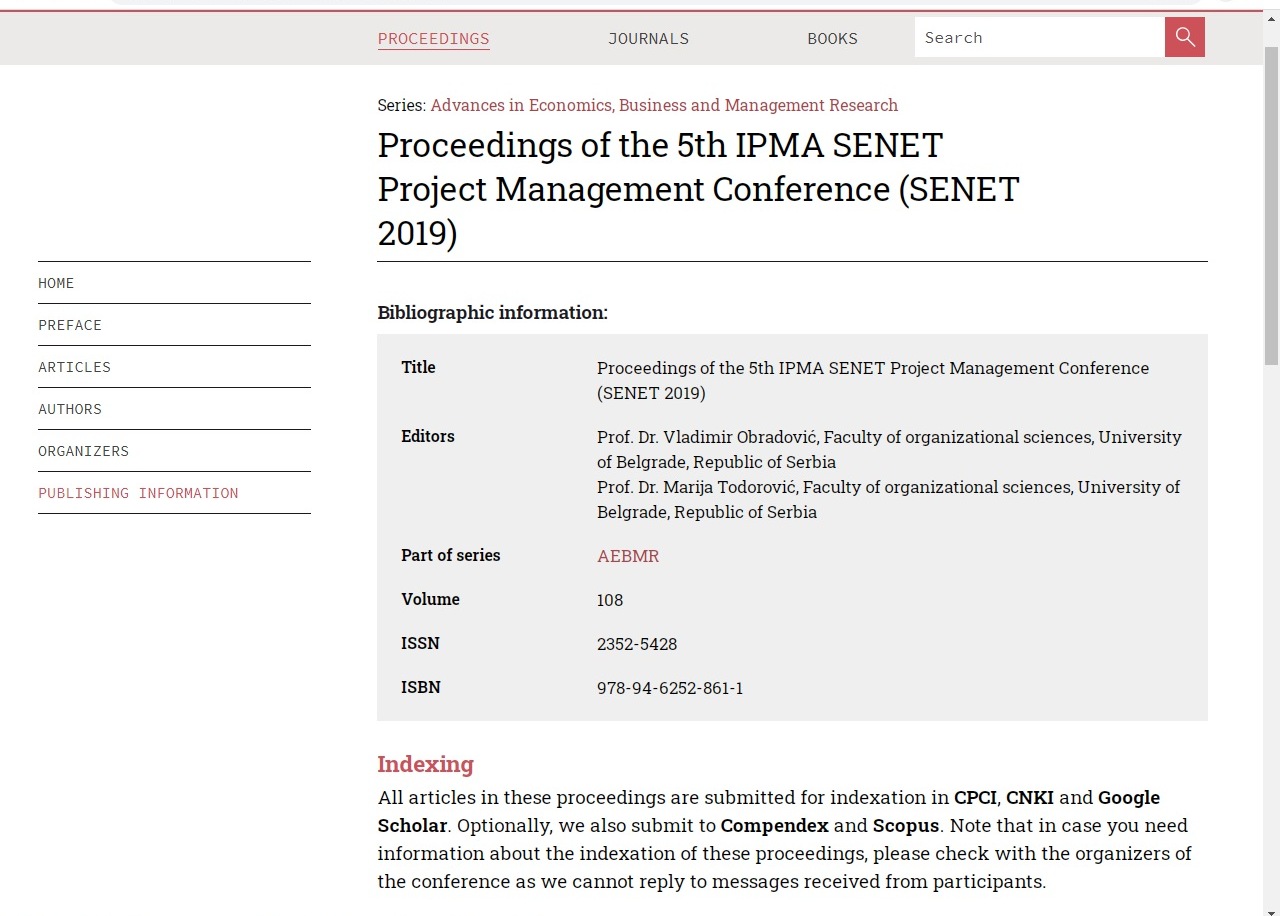1280x916 pixels.
Task: Follow the AEBMR series link
Action: [x=627, y=556]
